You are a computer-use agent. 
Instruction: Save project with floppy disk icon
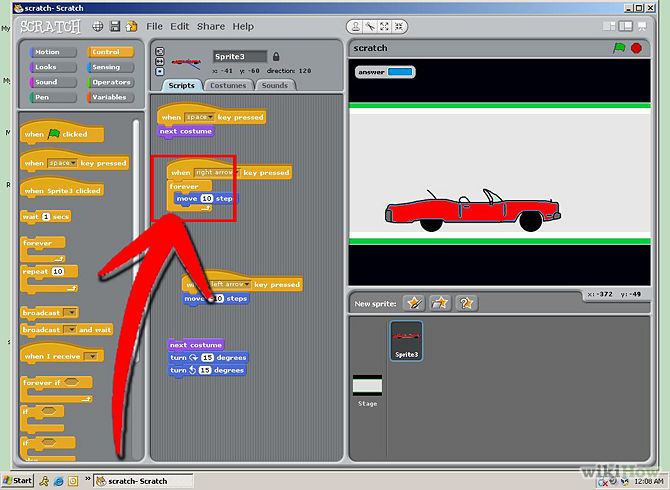(x=115, y=26)
